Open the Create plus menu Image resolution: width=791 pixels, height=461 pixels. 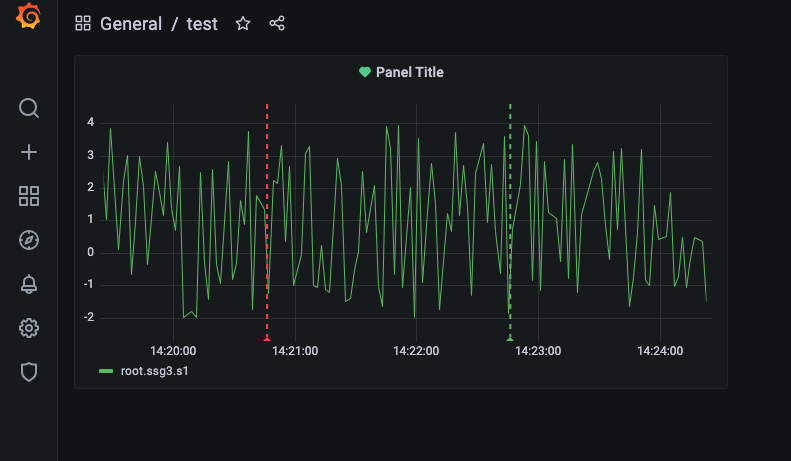[29, 152]
